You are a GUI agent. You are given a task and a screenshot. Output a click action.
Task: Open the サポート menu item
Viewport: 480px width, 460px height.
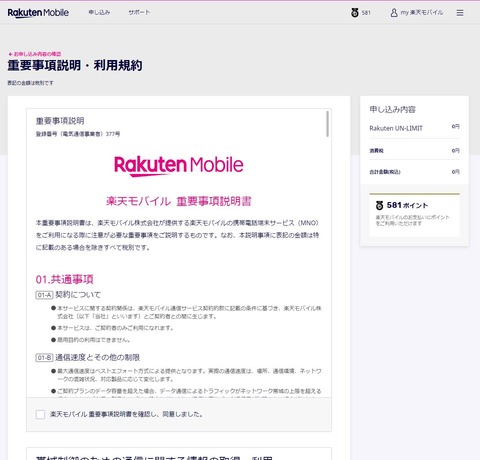(139, 12)
